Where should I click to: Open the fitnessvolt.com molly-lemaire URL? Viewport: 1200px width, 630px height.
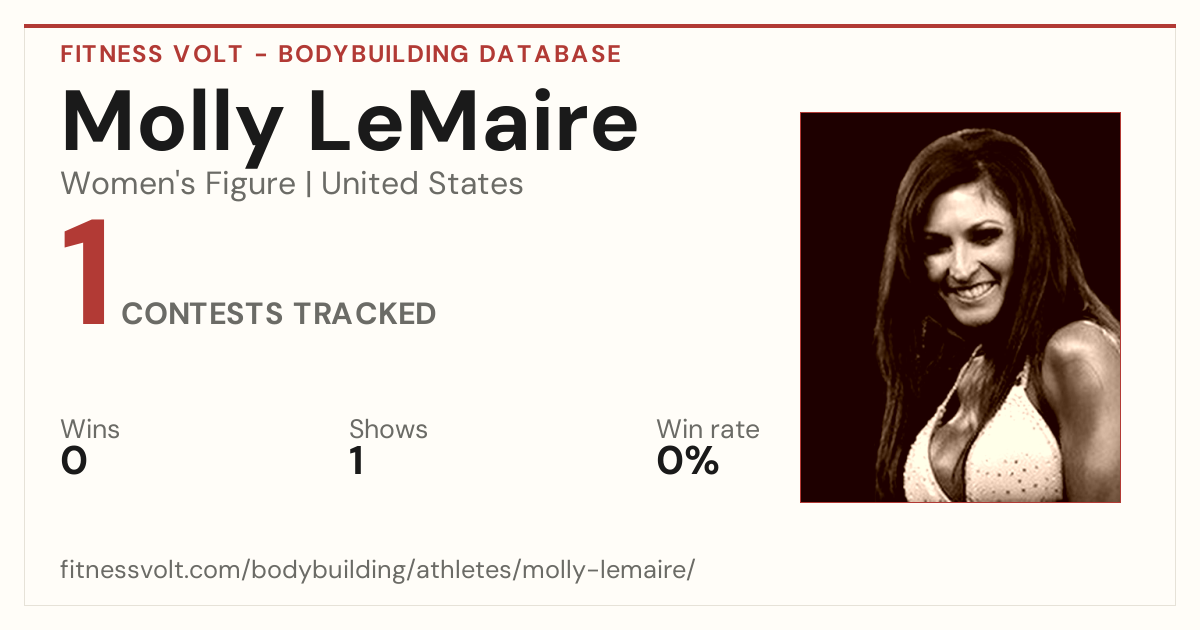pos(377,570)
